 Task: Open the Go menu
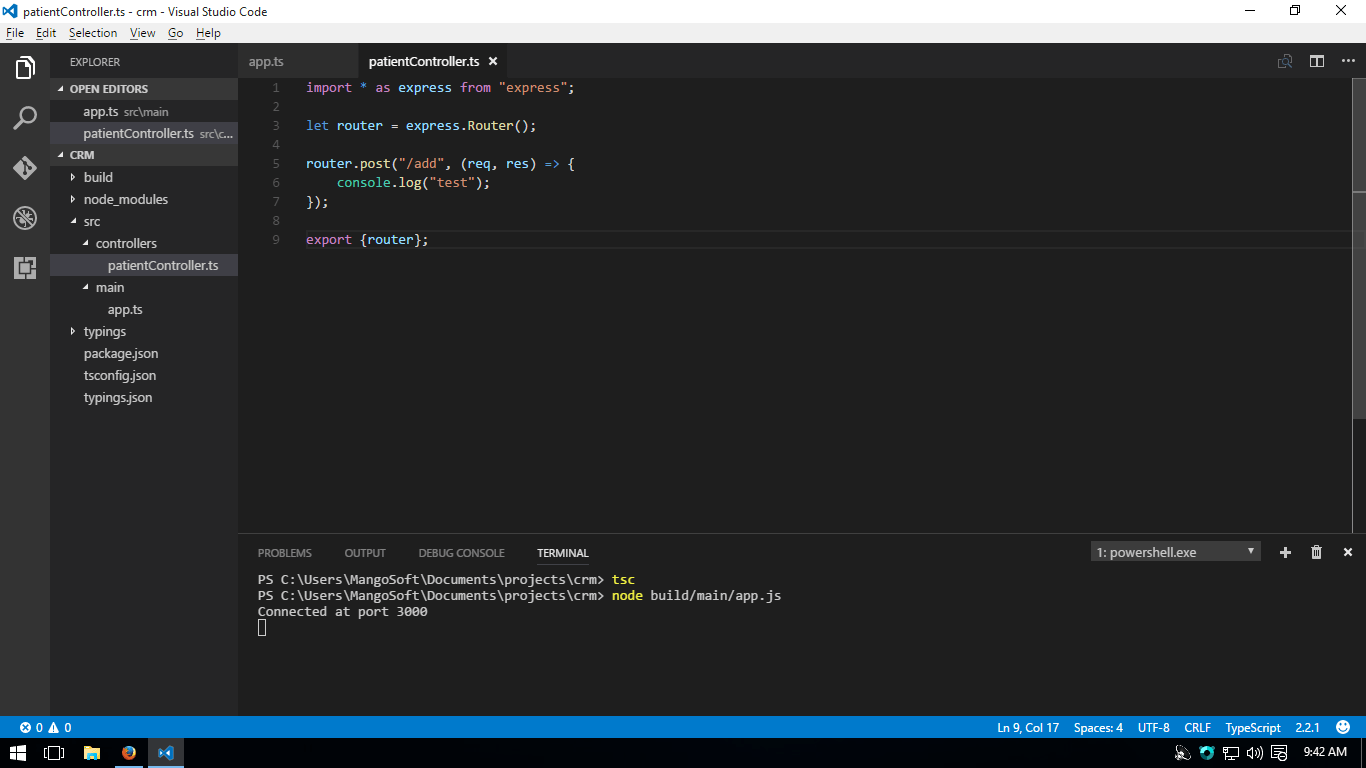click(176, 33)
